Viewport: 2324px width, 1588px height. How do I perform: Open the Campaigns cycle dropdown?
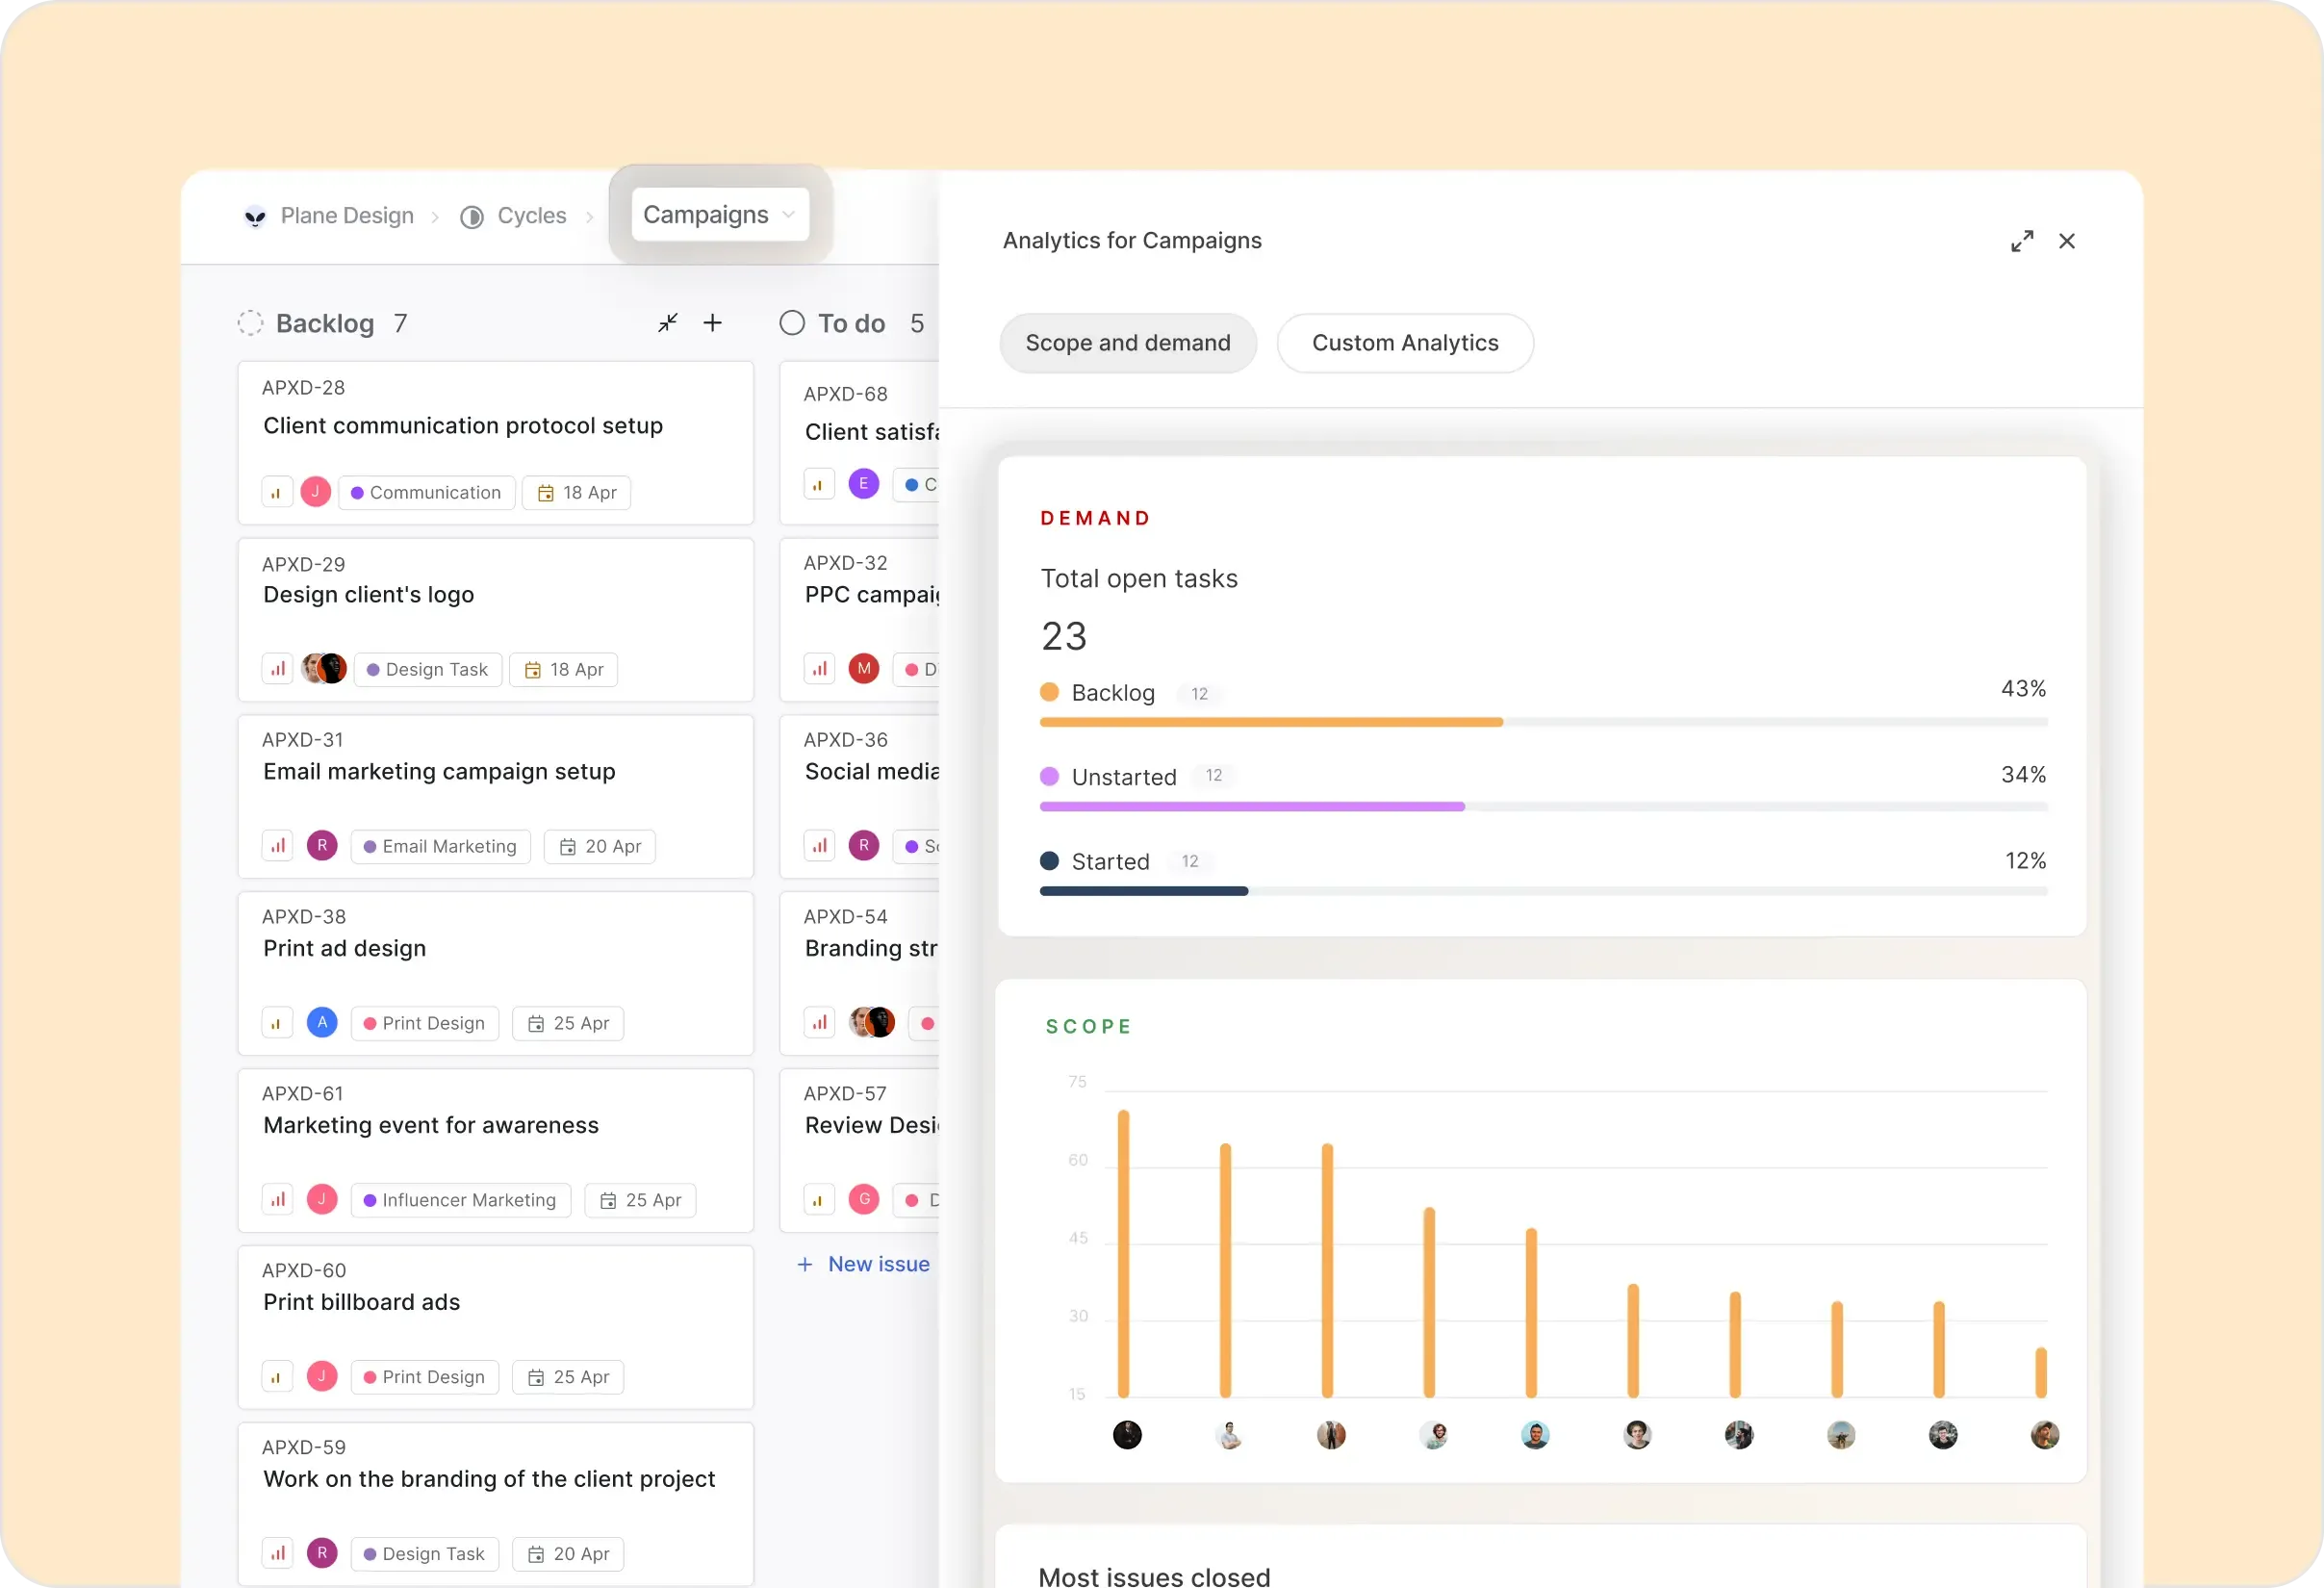point(720,215)
